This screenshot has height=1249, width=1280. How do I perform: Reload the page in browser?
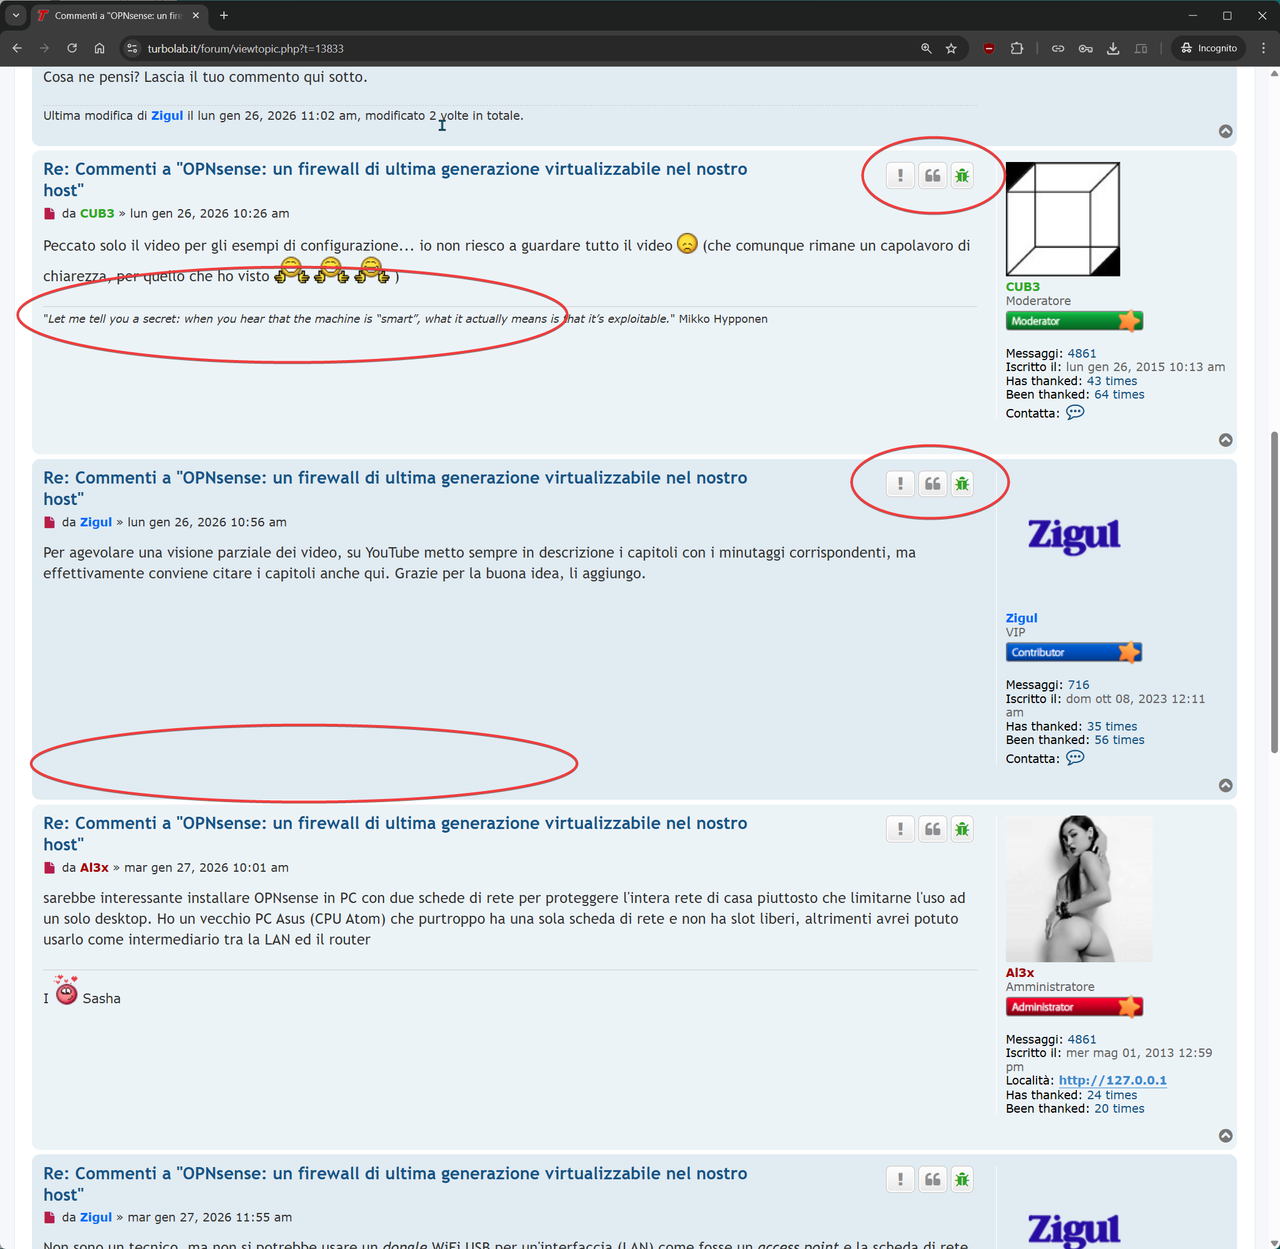point(72,48)
